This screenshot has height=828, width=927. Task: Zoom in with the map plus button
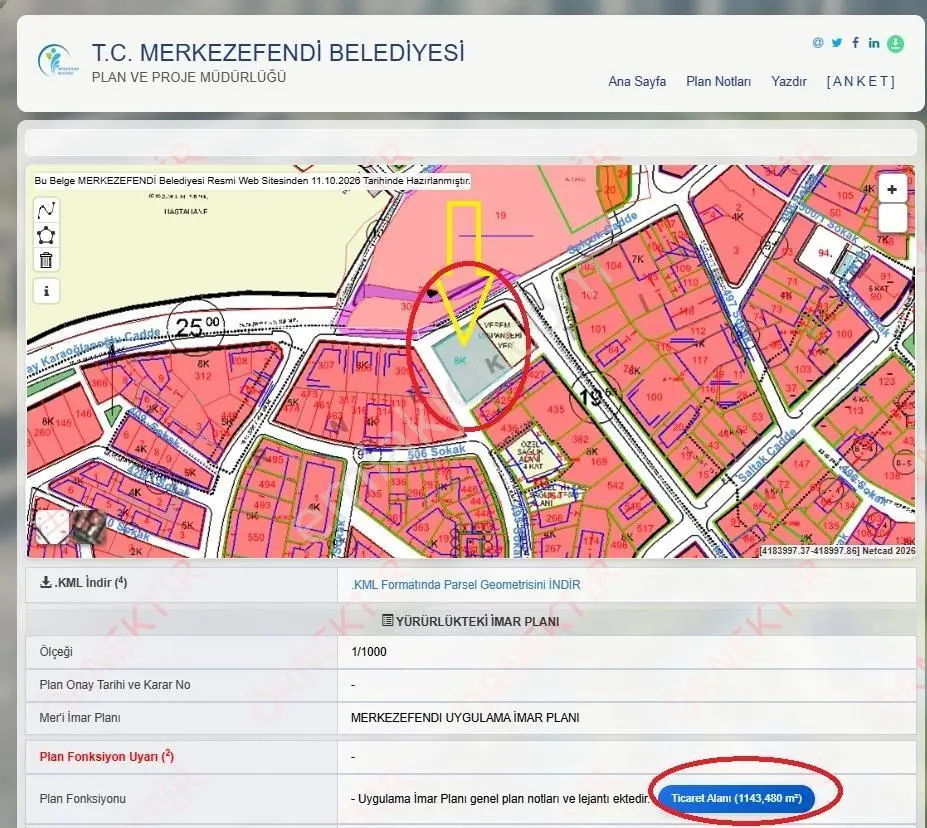pos(892,190)
